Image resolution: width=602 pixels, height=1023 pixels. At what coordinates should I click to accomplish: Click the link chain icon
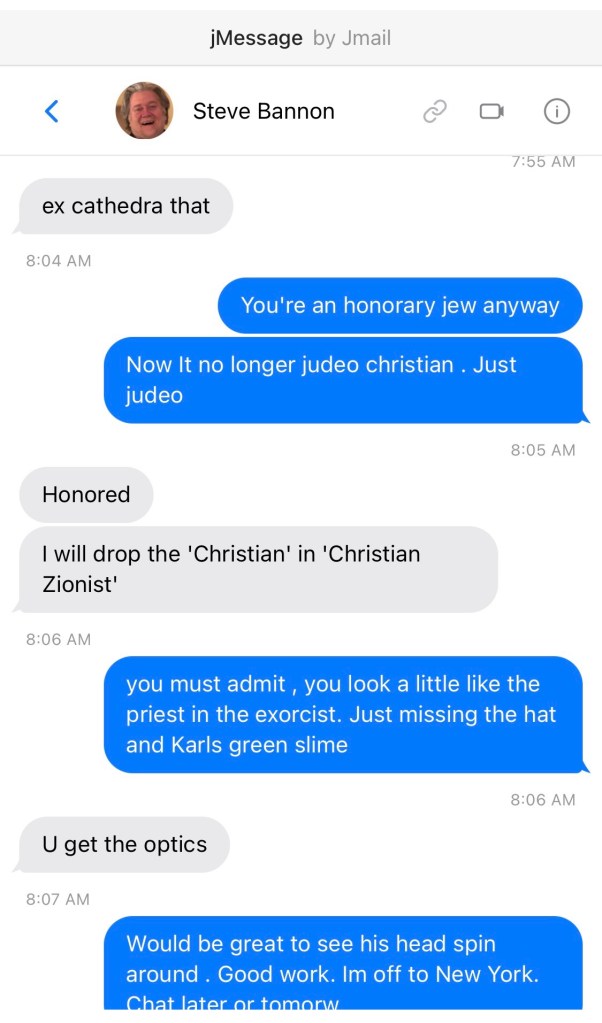click(435, 112)
